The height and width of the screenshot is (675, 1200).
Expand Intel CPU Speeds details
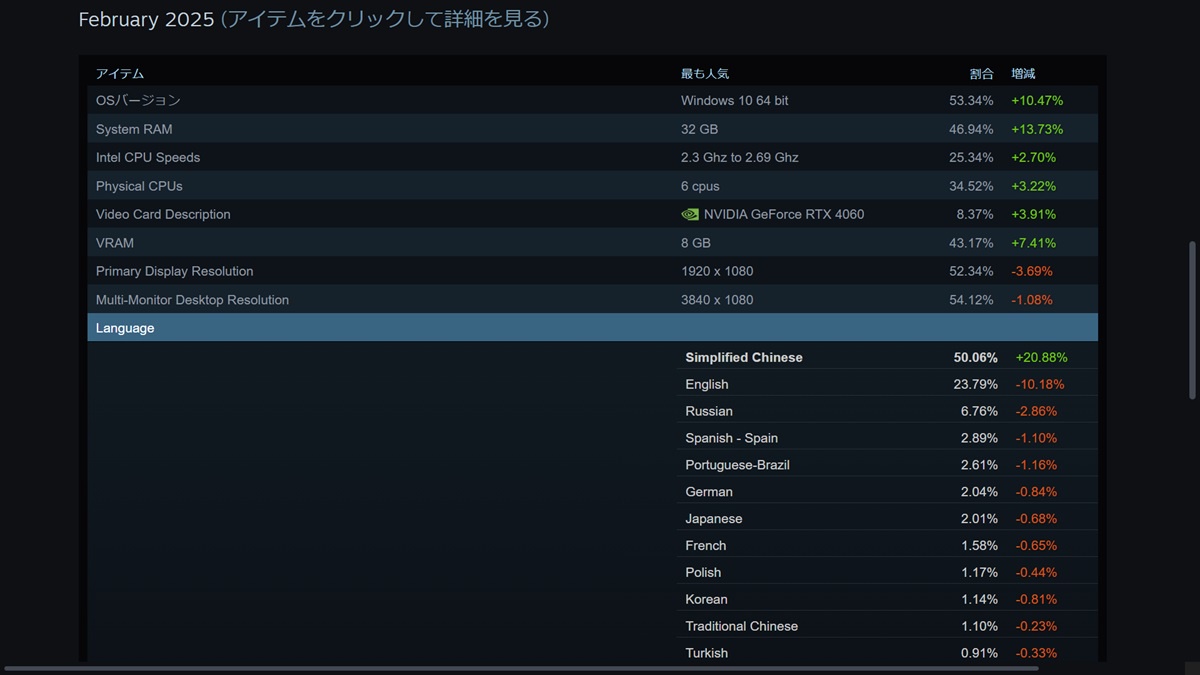click(148, 157)
